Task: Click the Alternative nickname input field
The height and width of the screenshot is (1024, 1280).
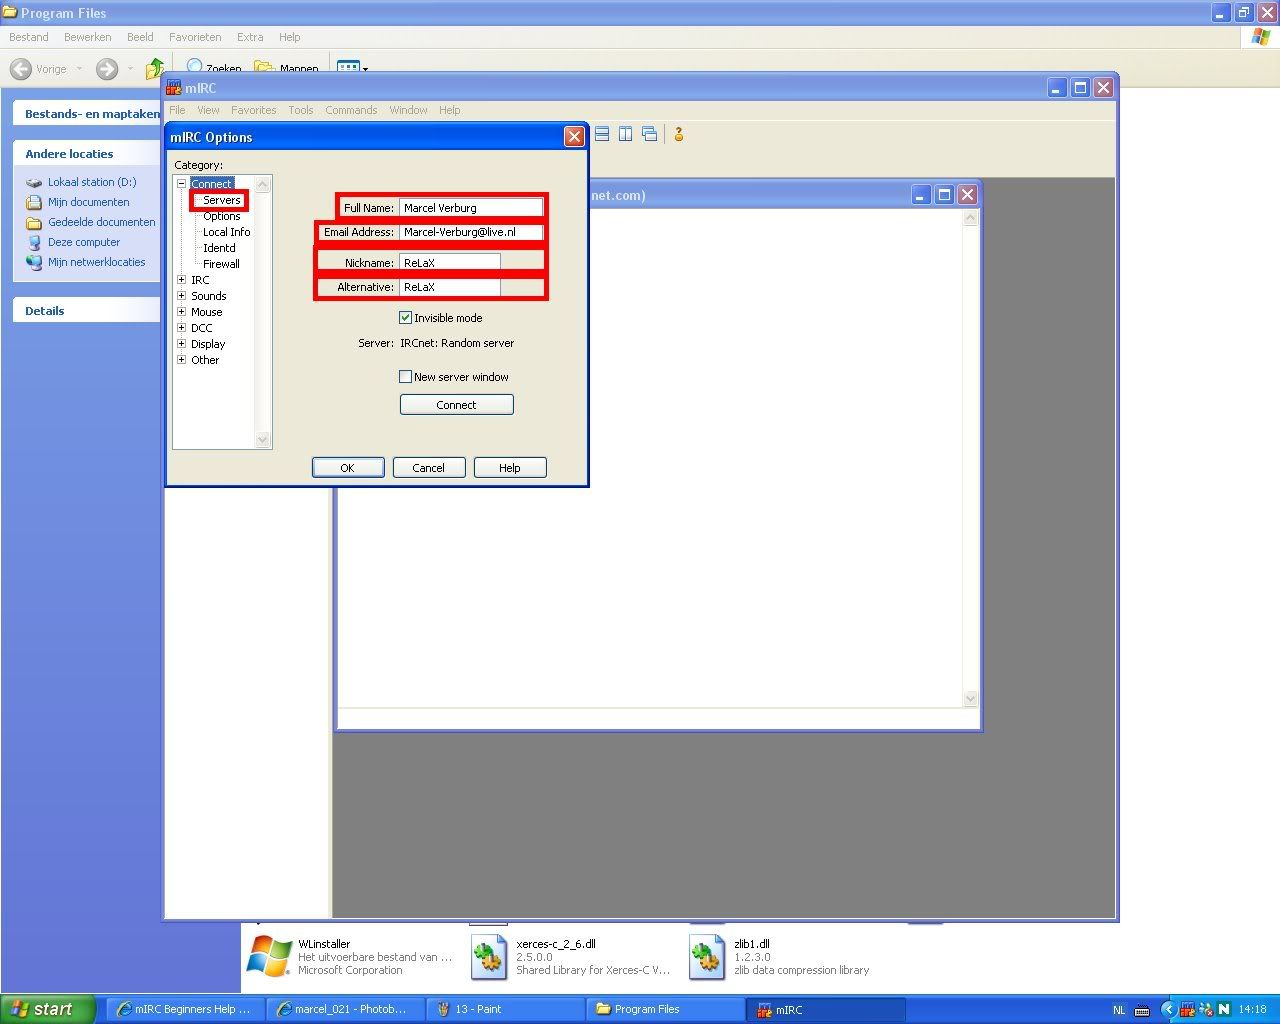Action: click(x=450, y=287)
